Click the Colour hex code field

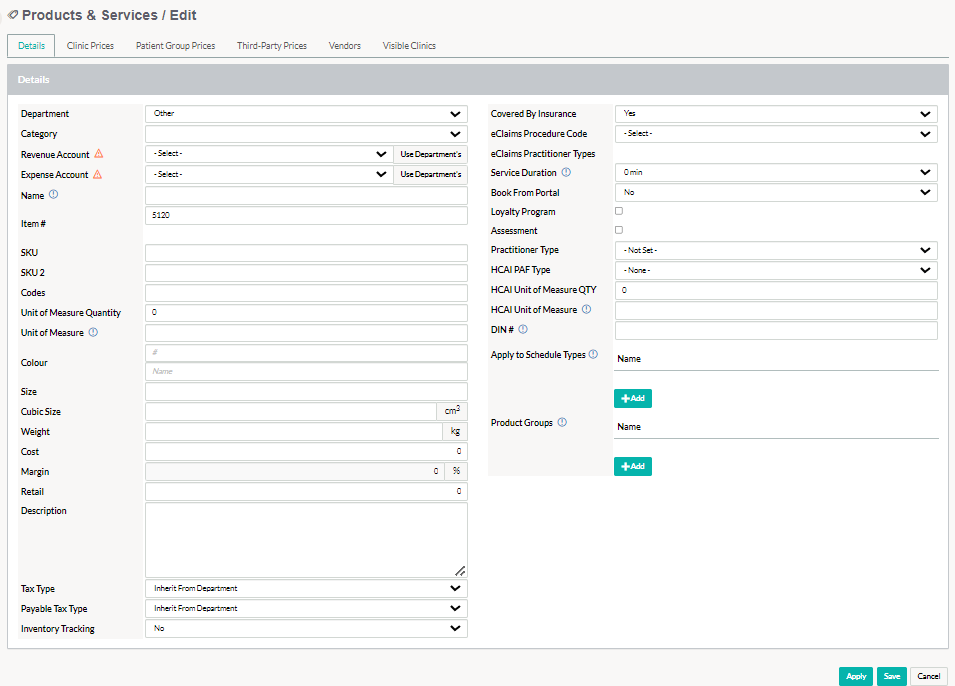coord(306,353)
